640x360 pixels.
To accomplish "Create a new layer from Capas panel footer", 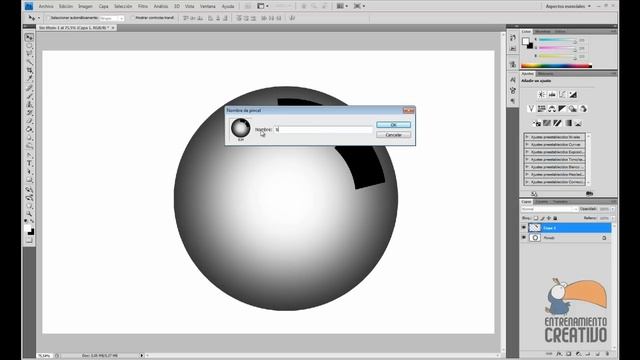I will click(x=598, y=354).
